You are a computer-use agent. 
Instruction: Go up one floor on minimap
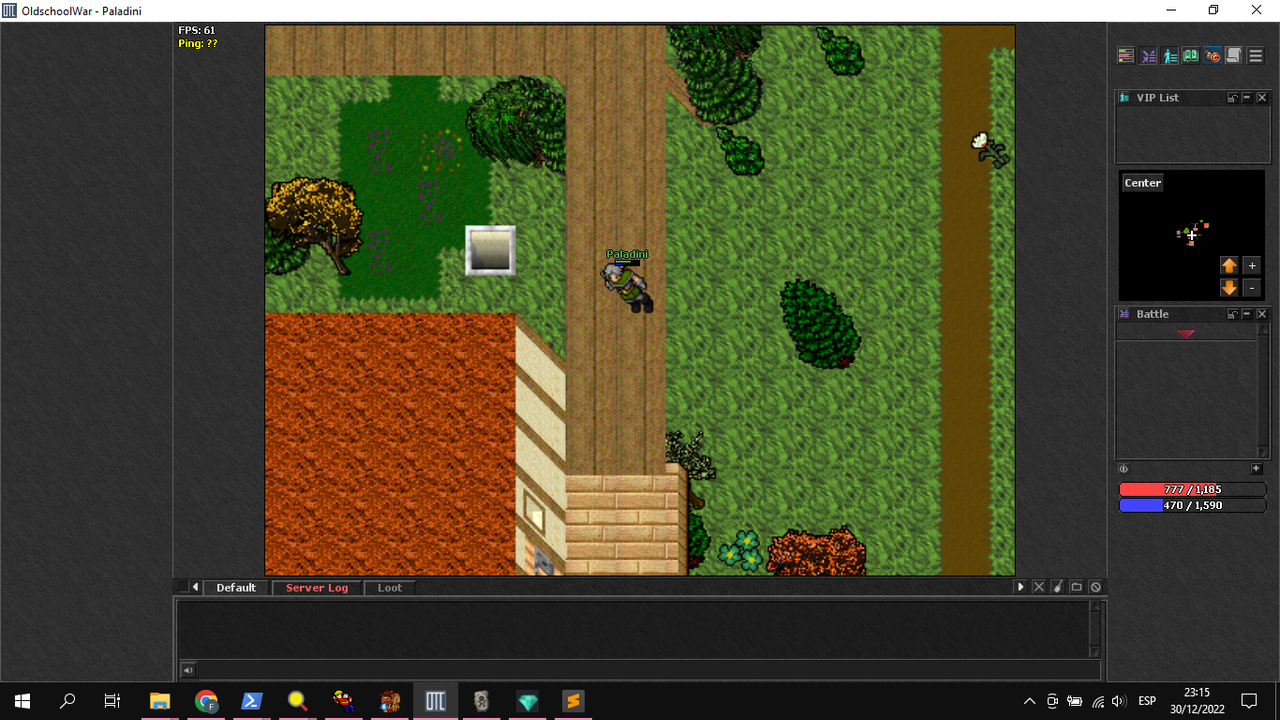(1229, 265)
